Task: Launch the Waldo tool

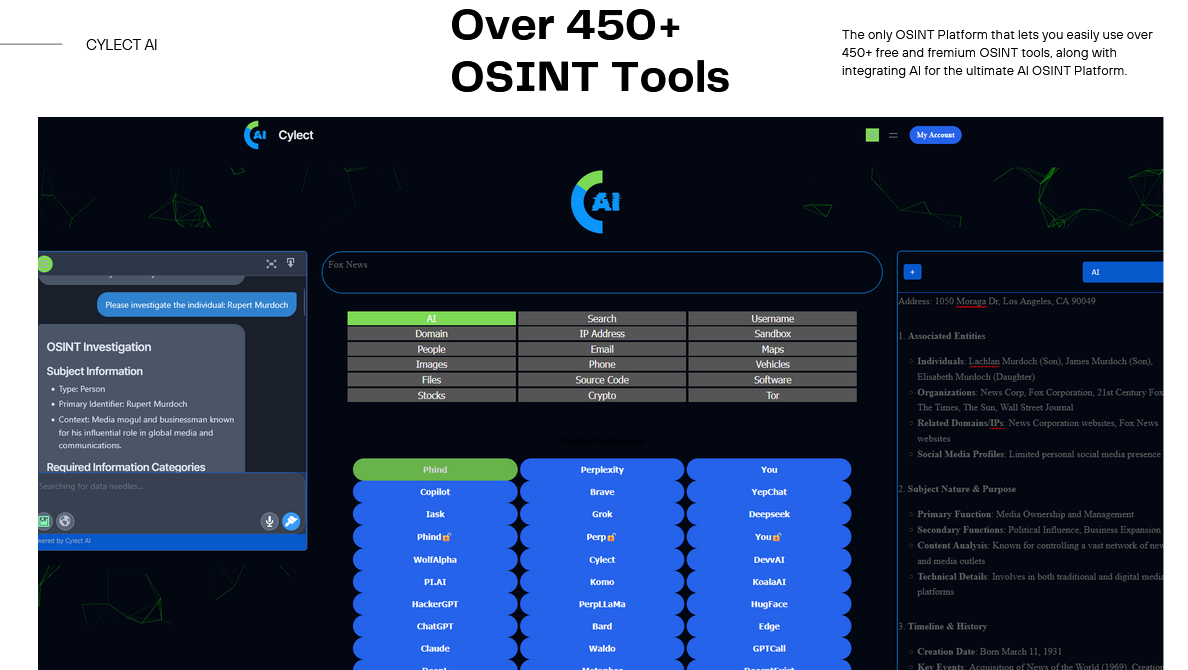Action: coord(602,648)
